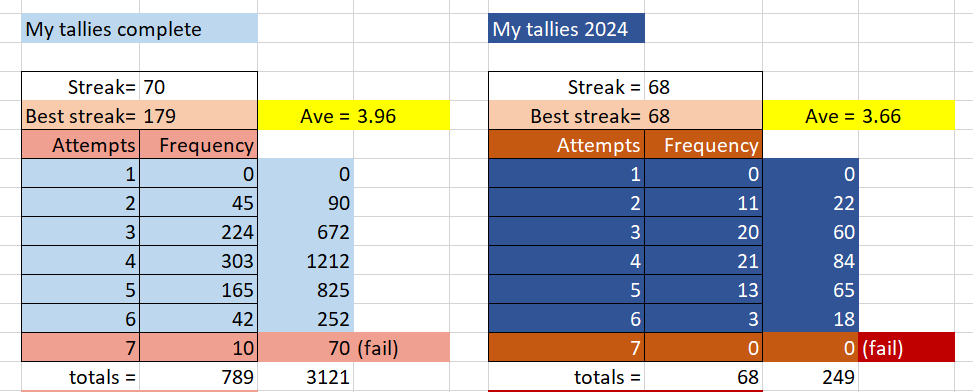Screen dimensions: 973x392
Task: Select the cell with value 249
Action: pyautogui.click(x=811, y=377)
